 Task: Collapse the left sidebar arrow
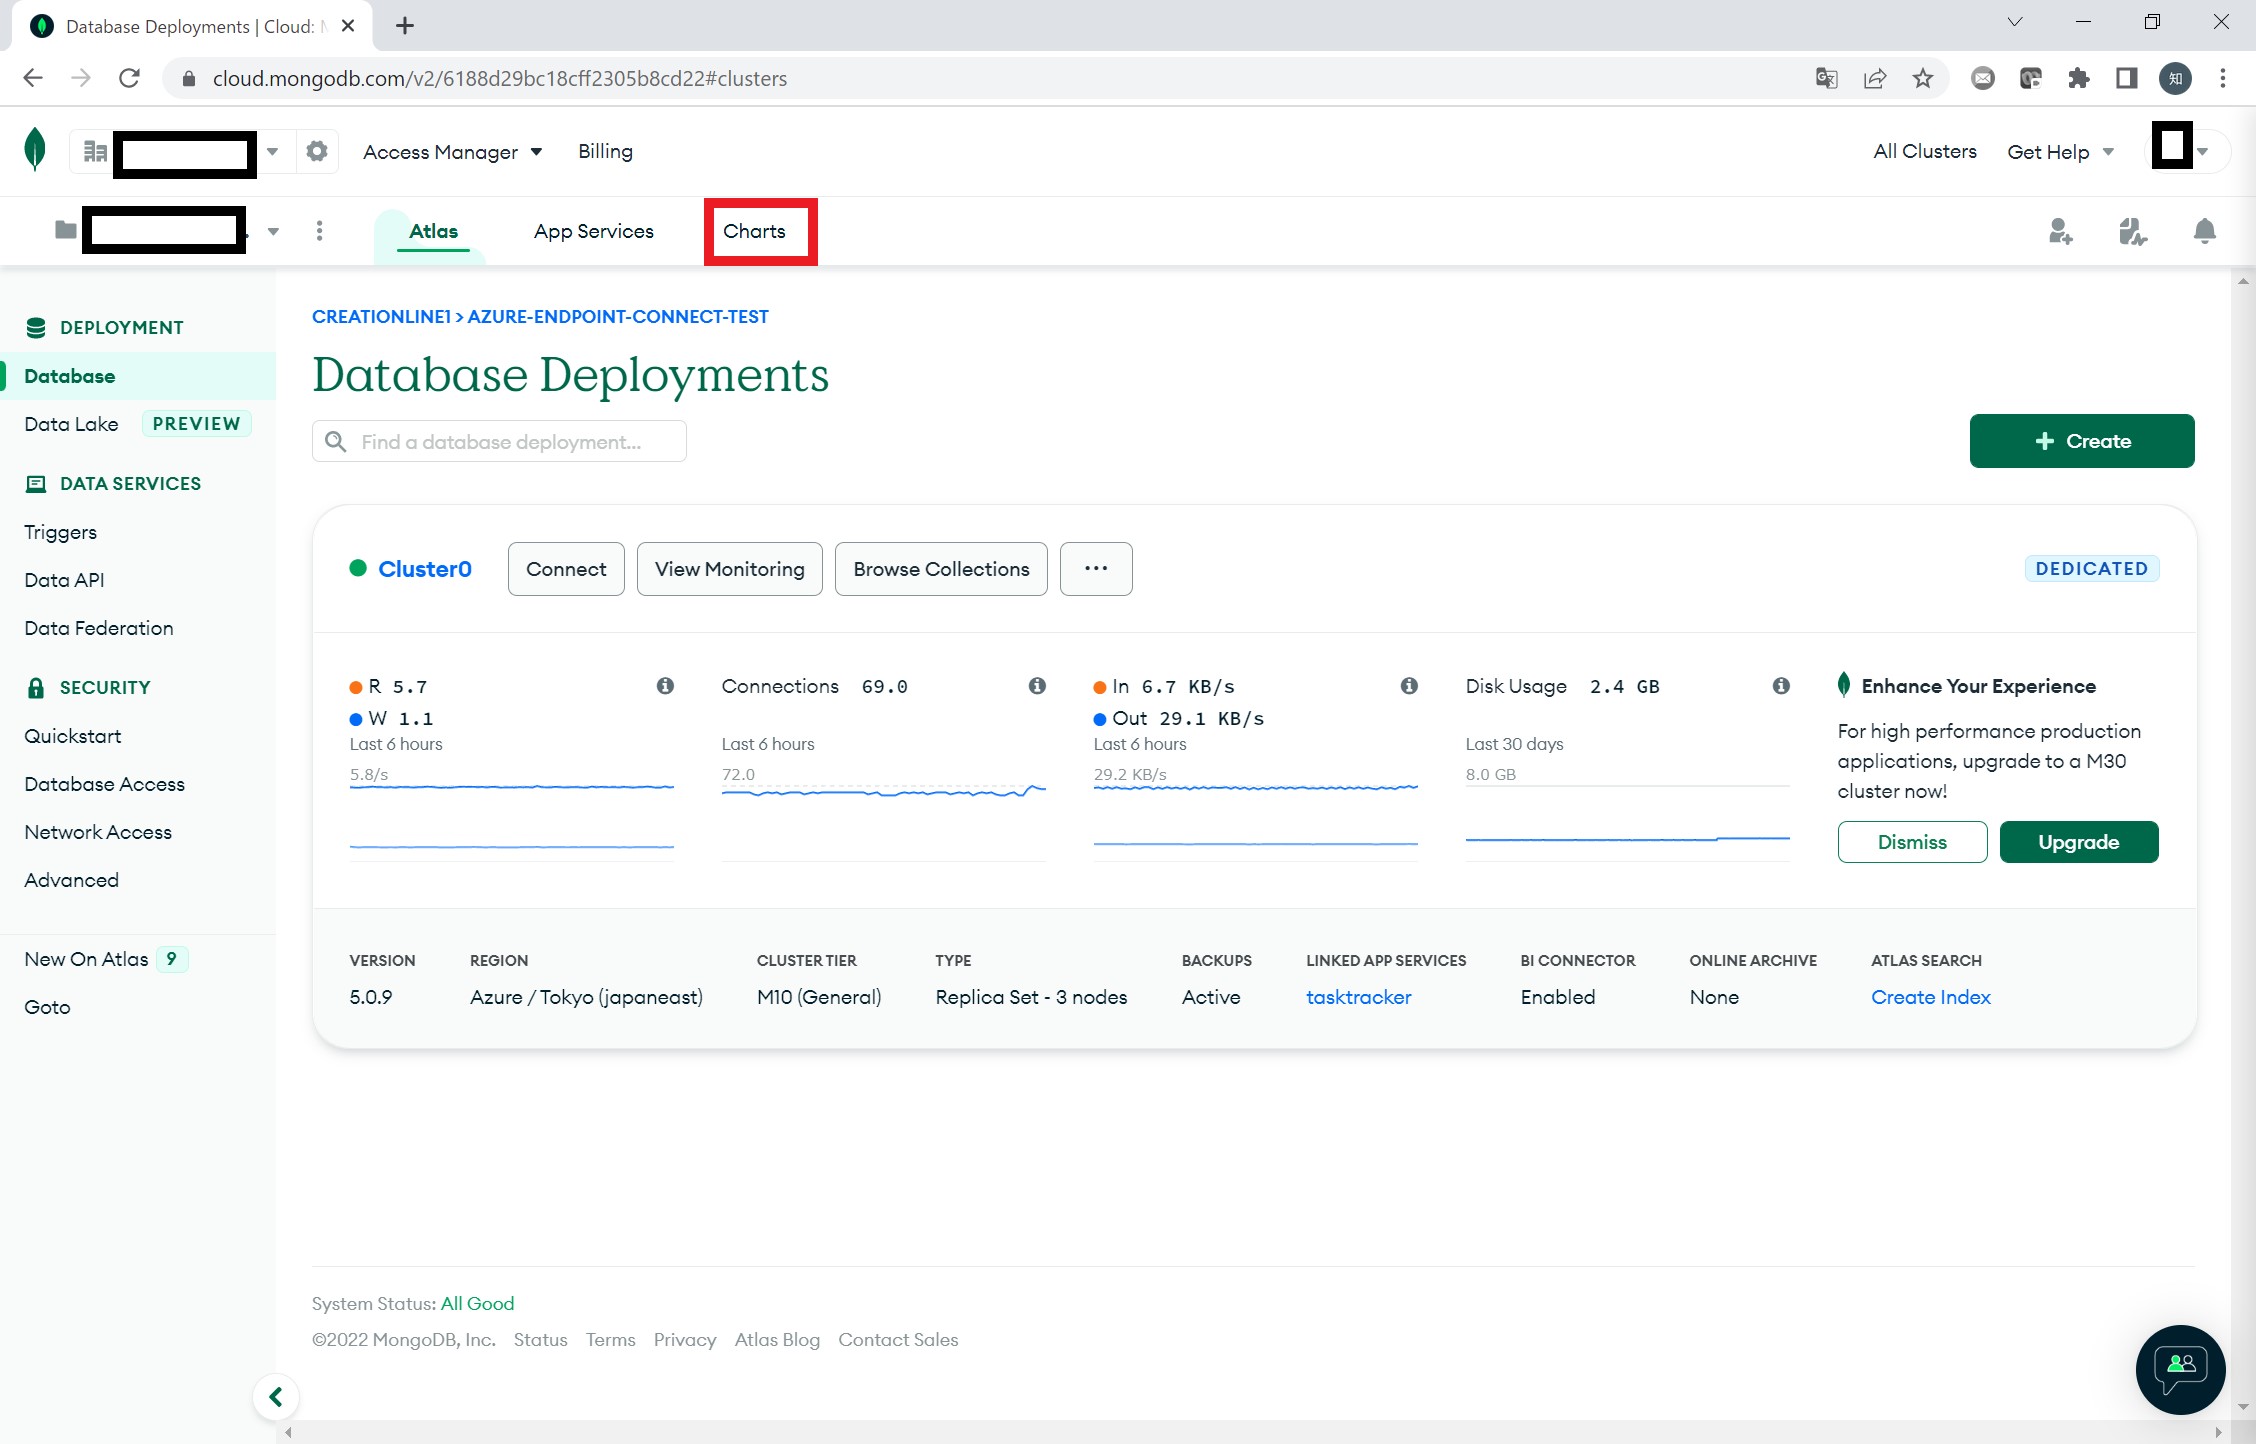pyautogui.click(x=276, y=1397)
